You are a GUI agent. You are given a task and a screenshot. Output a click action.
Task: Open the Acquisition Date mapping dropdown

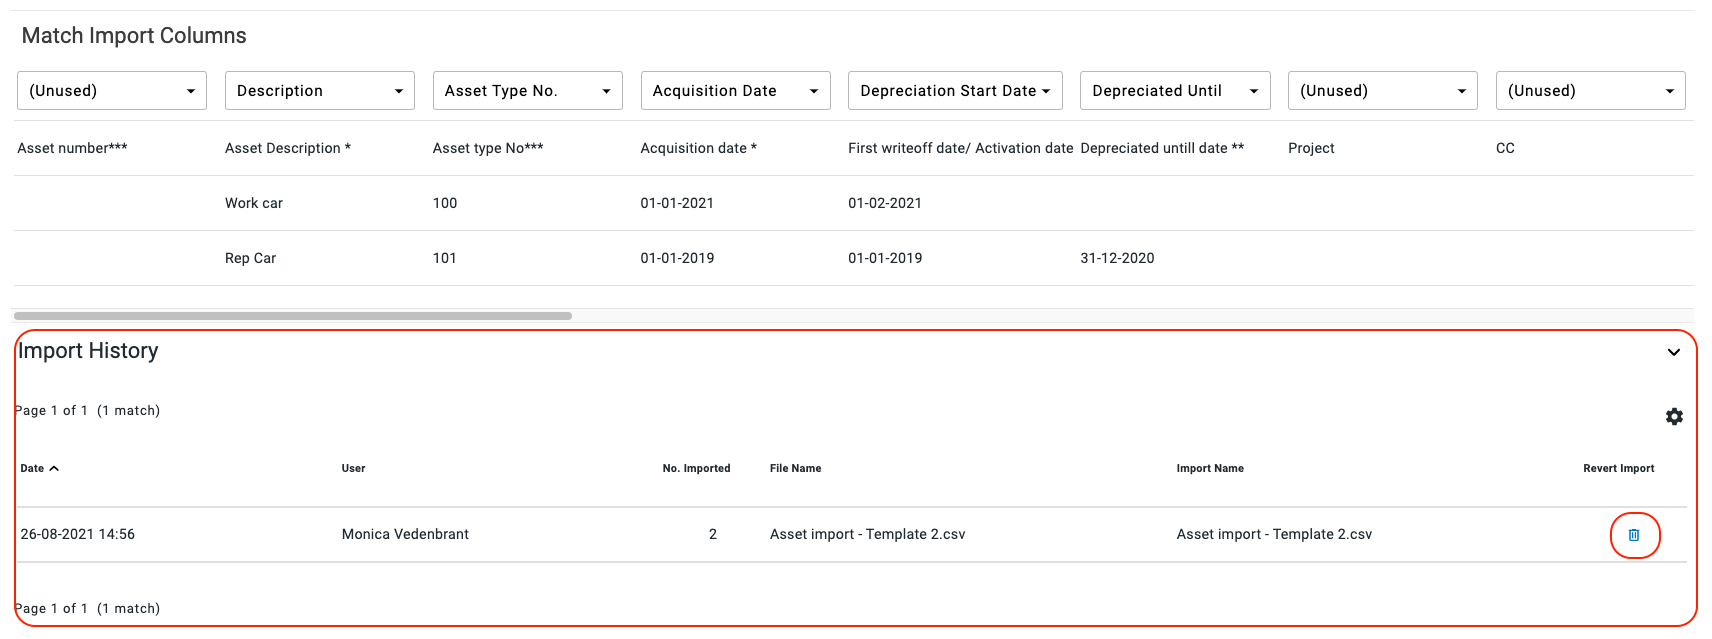coord(735,91)
